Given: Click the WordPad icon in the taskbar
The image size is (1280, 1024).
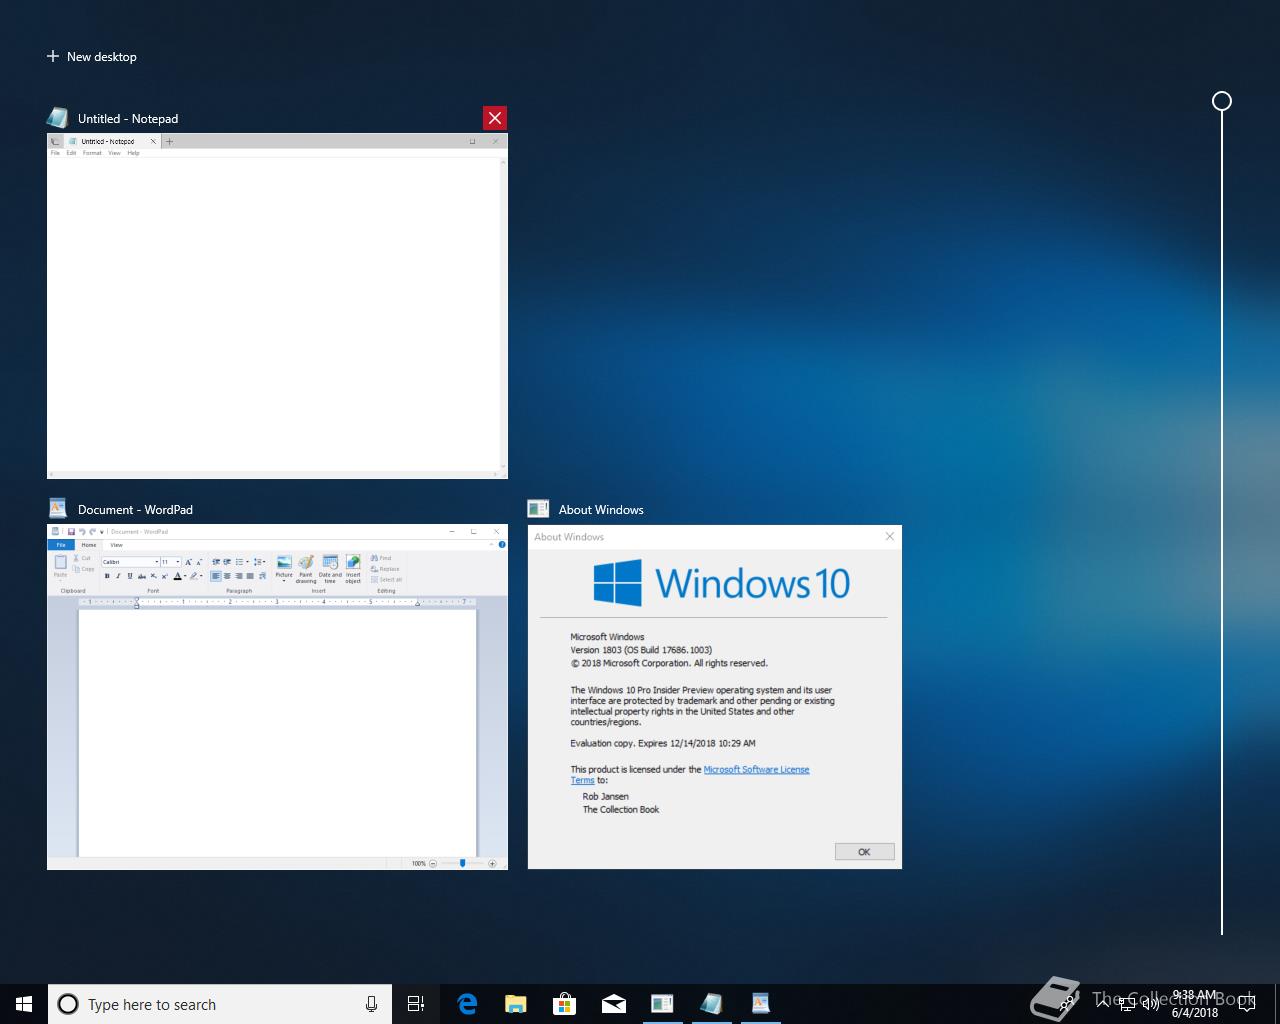Looking at the screenshot, I should 760,1004.
